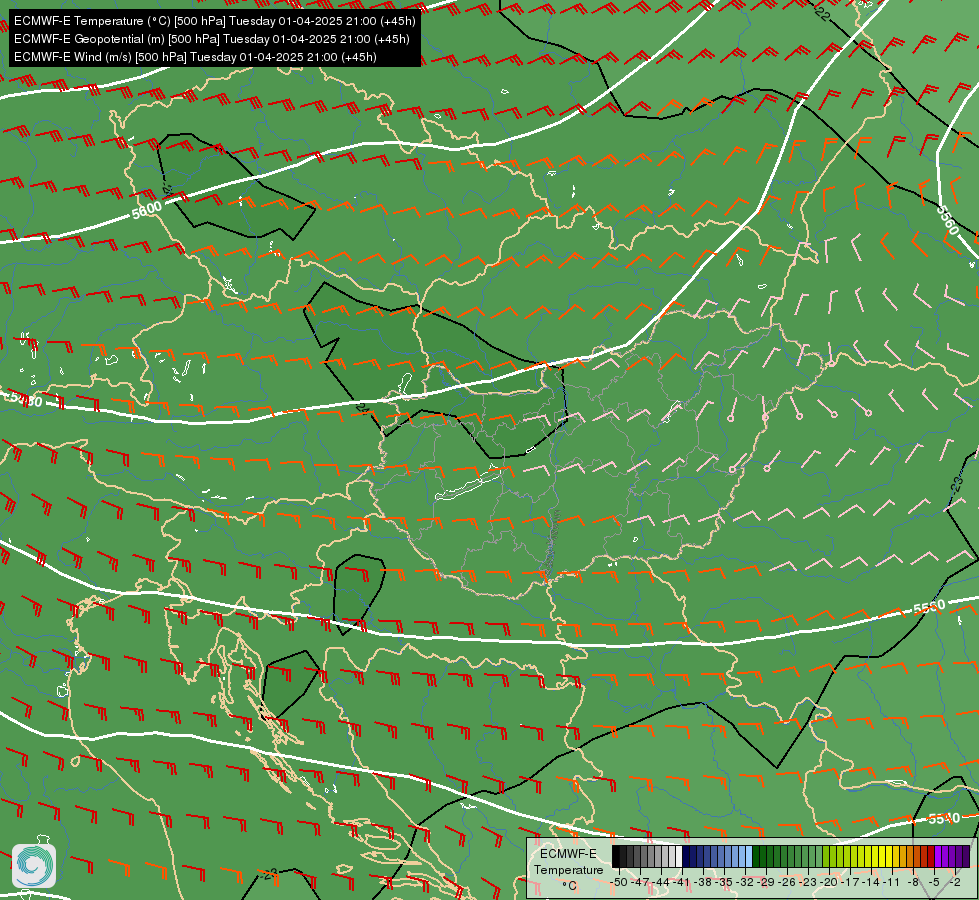The height and width of the screenshot is (900, 979).
Task: Click the -50 tick label on colorbar
Action: coord(619,882)
